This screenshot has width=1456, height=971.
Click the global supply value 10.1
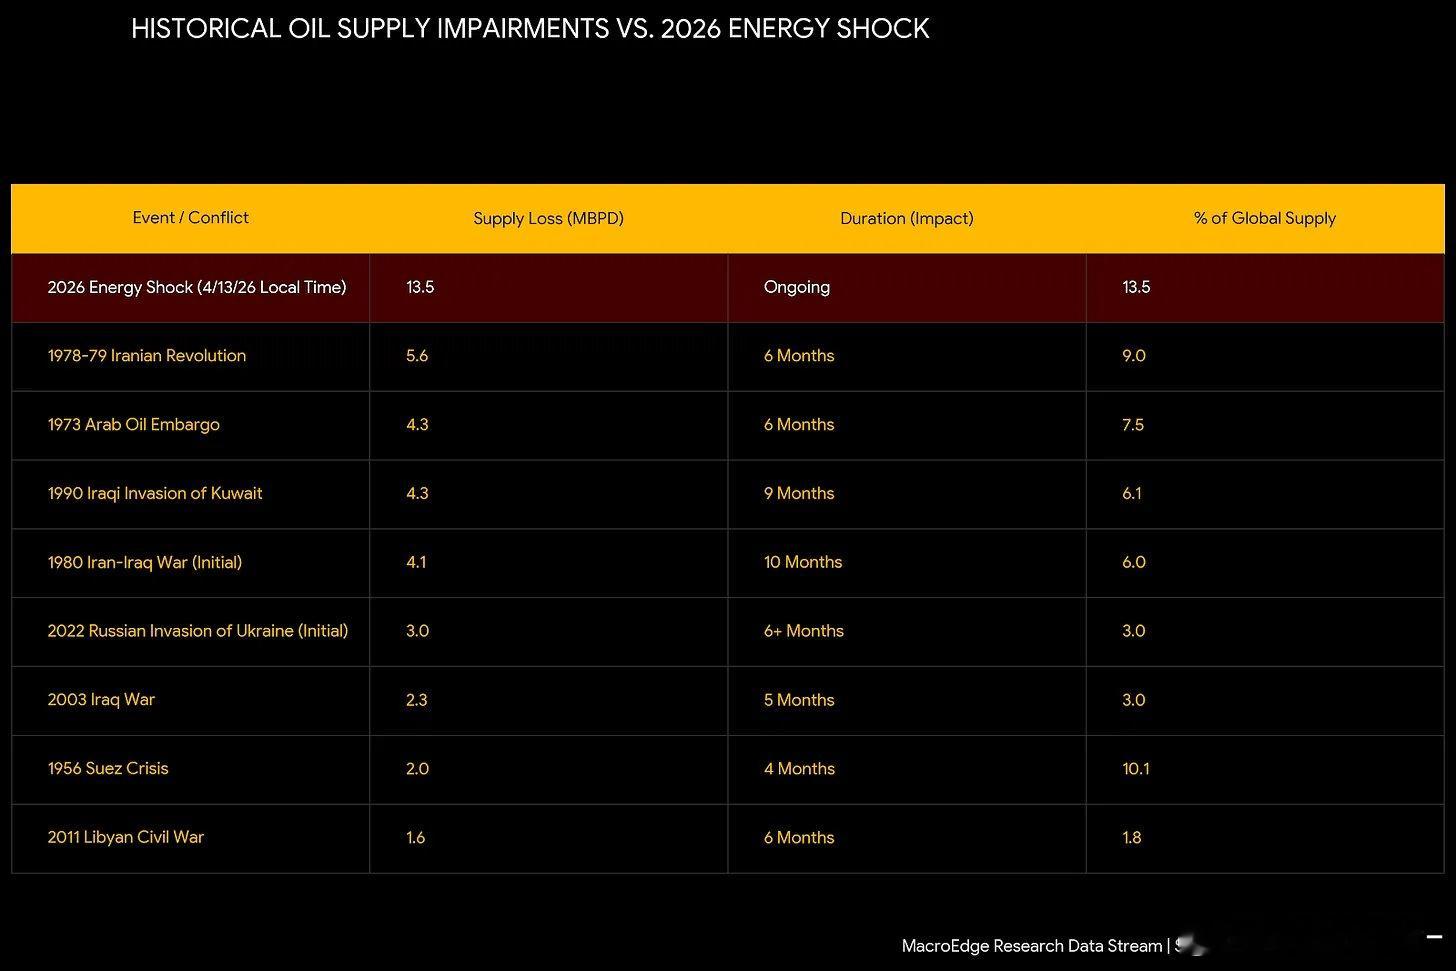[1136, 769]
